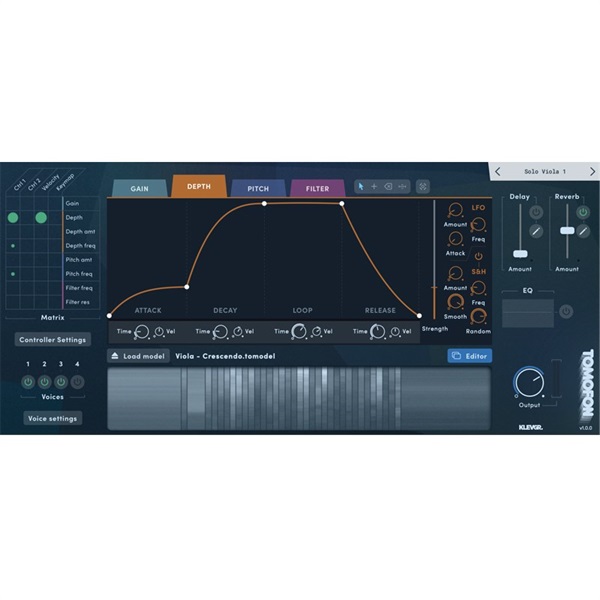The height and width of the screenshot is (600, 600).
Task: Go to next preset with right chevron
Action: click(x=592, y=171)
